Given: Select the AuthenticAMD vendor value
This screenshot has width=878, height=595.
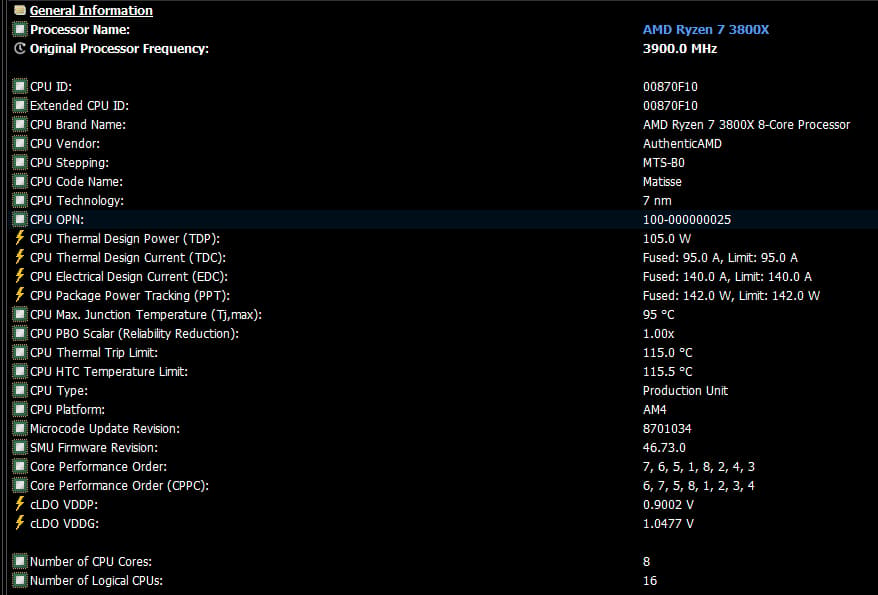Looking at the screenshot, I should (x=682, y=144).
